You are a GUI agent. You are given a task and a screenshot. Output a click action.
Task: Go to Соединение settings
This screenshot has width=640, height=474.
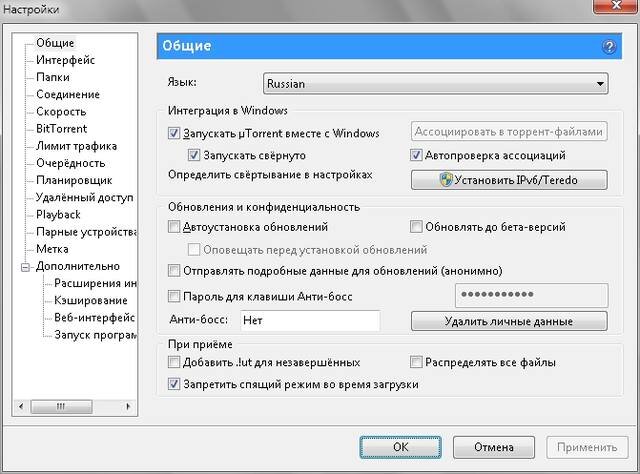point(68,94)
